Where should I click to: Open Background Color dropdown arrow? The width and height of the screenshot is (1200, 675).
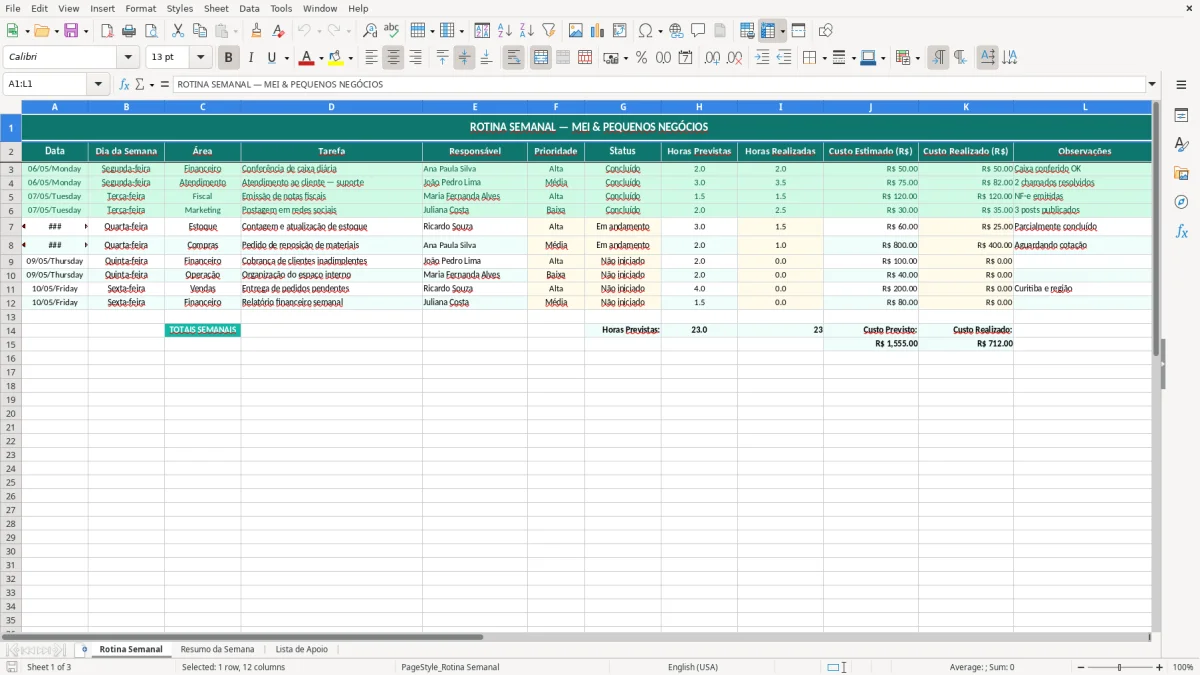[351, 58]
